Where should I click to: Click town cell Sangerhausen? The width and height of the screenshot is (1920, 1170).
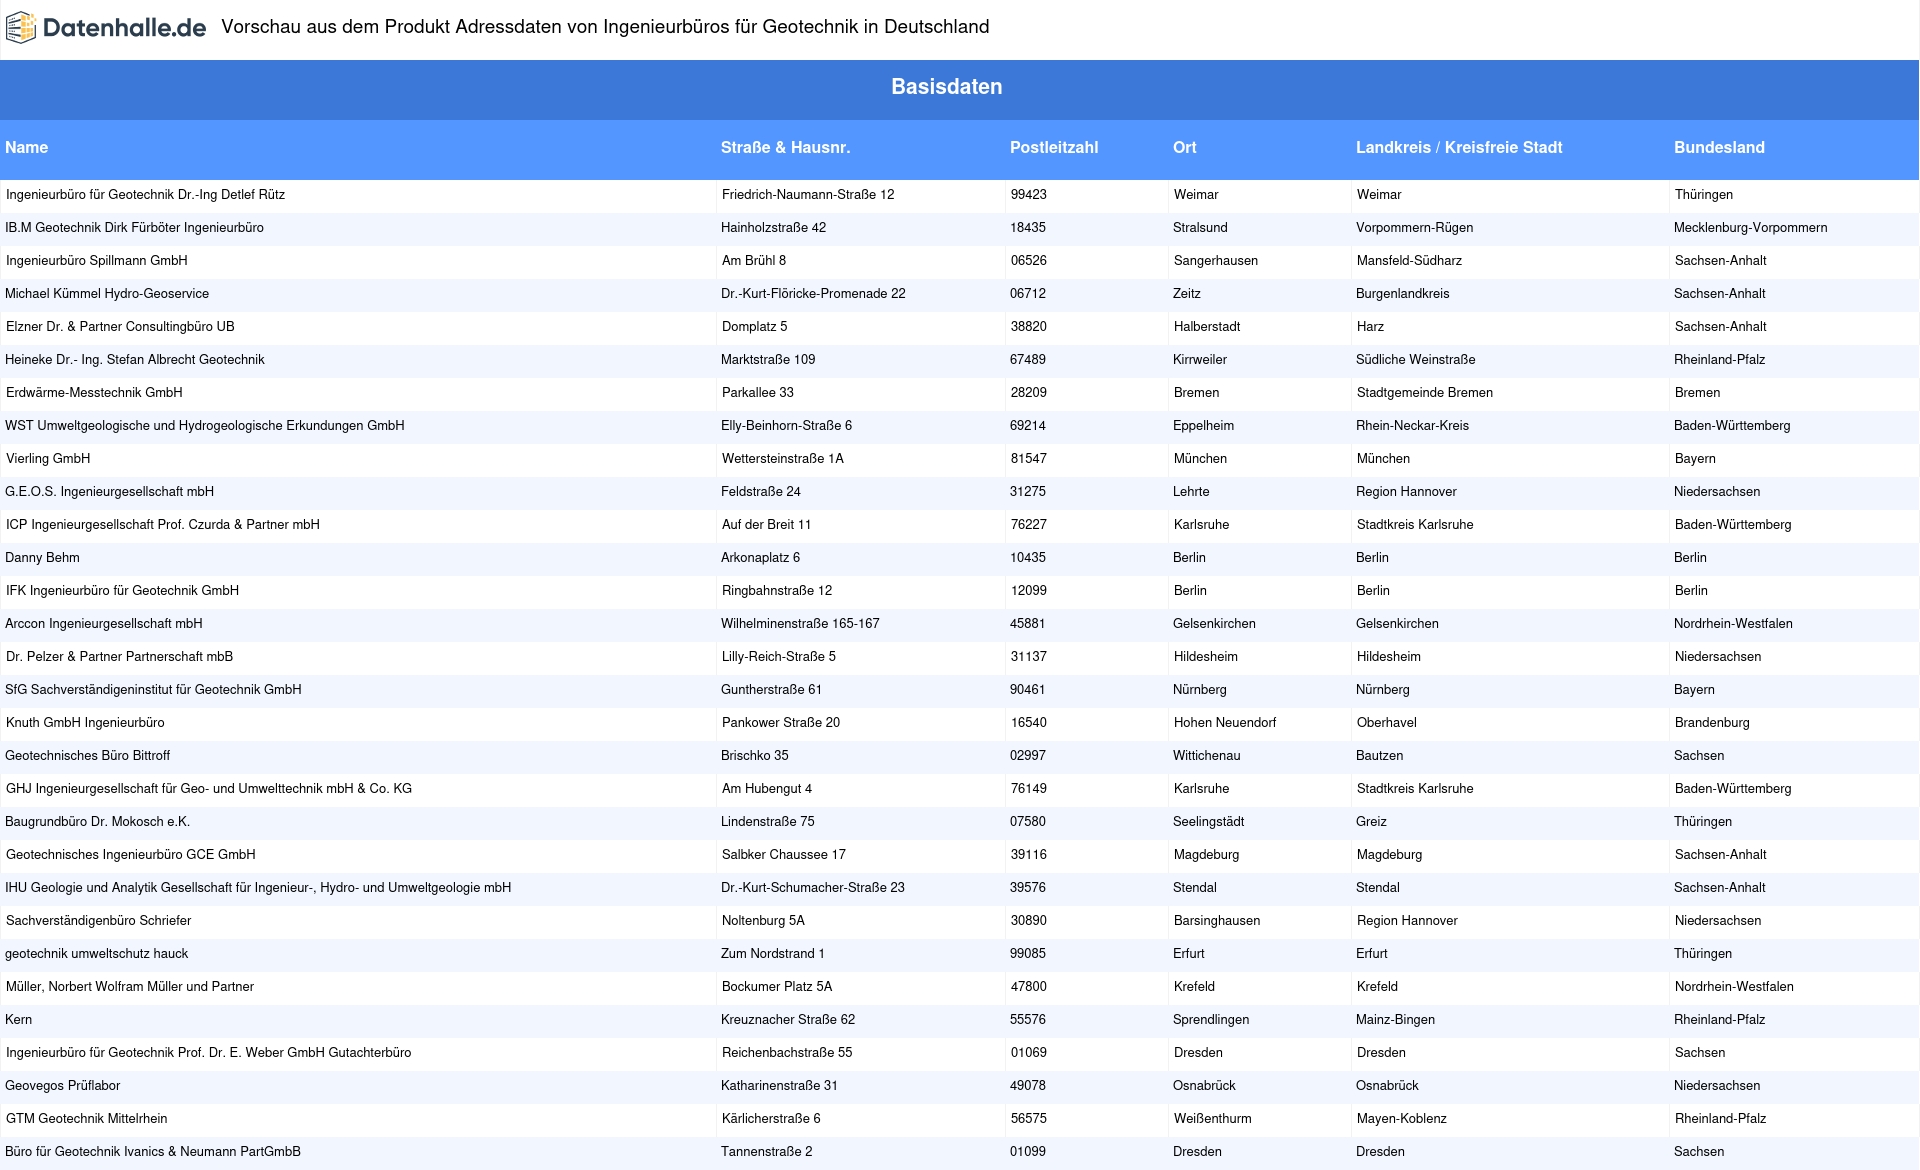pyautogui.click(x=1216, y=261)
